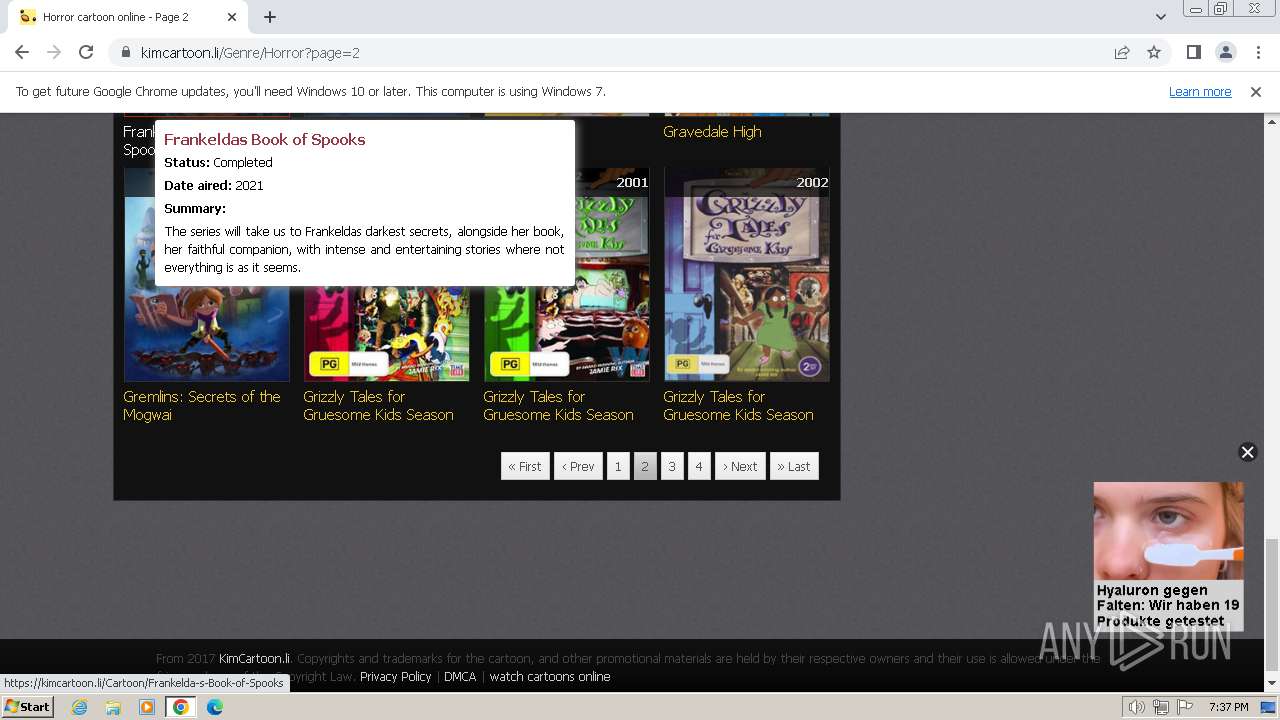Open a new browser tab
The width and height of the screenshot is (1280, 720).
[x=270, y=17]
